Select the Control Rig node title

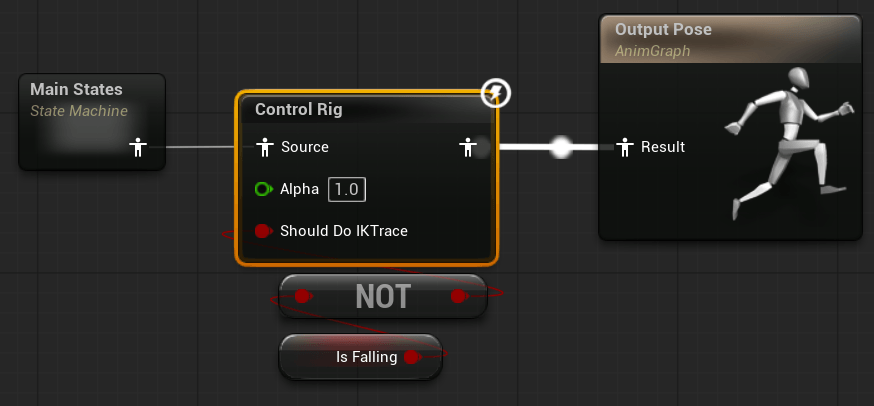298,109
